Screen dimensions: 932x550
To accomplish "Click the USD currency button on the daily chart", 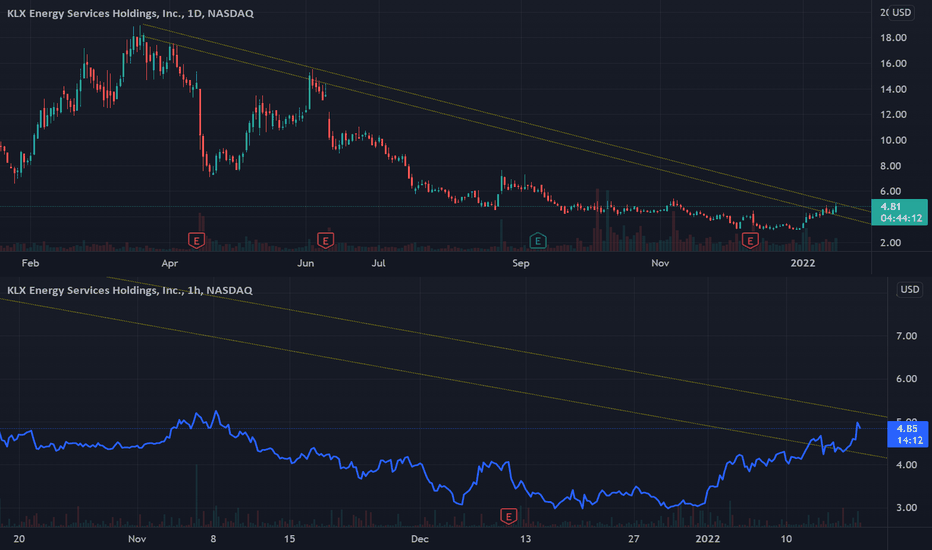I will [901, 12].
